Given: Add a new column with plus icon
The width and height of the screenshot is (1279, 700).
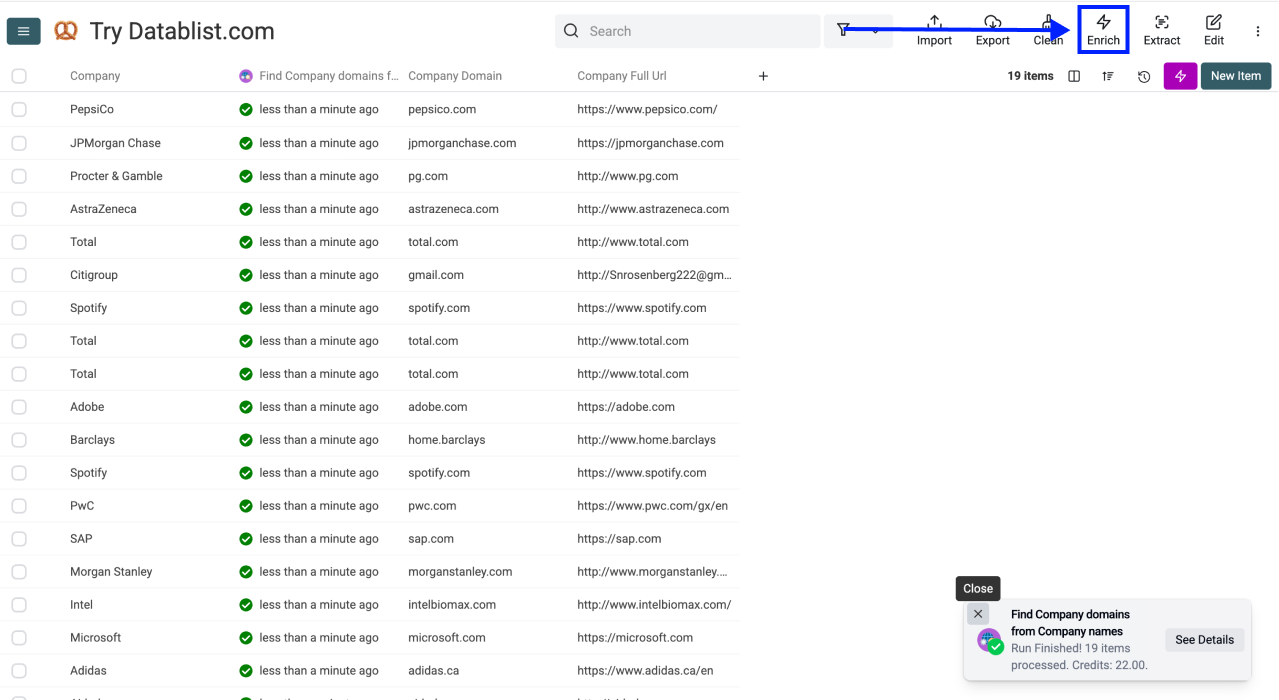Looking at the screenshot, I should click(x=763, y=76).
